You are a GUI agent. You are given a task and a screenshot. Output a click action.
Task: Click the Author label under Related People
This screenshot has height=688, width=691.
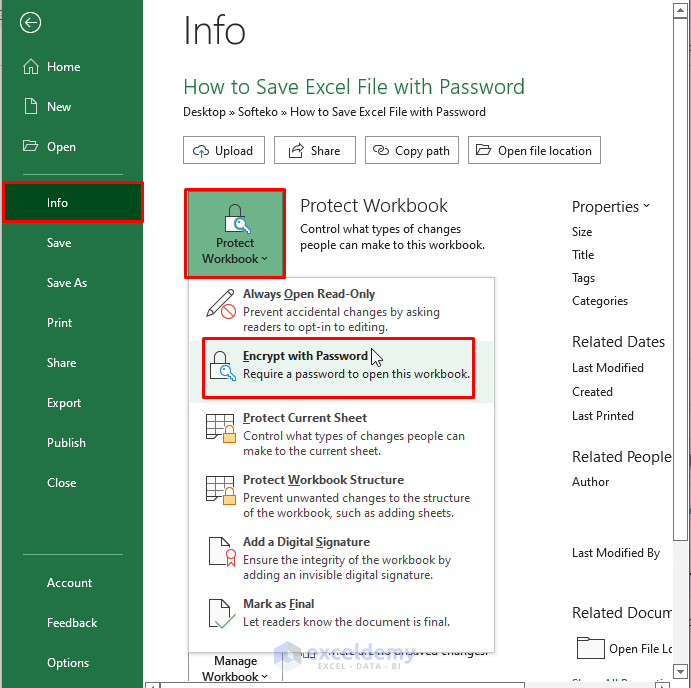(590, 482)
